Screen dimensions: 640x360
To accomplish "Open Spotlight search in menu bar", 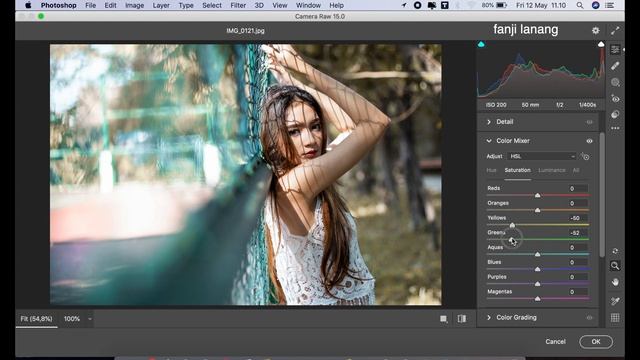I will pos(580,5).
